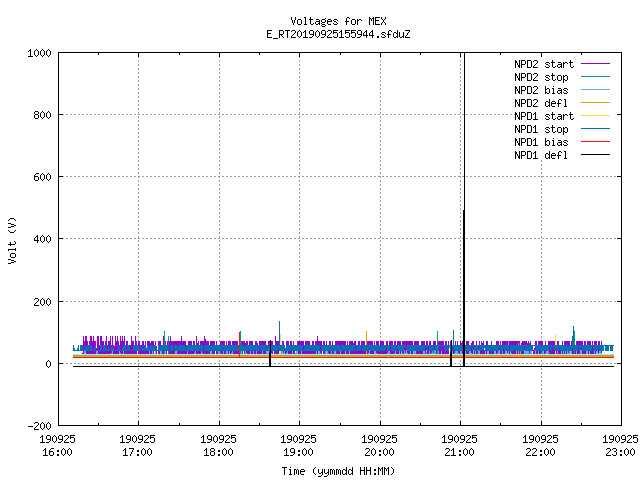Image resolution: width=640 pixels, height=480 pixels.
Task: Click the x-axis tick label 17:00
Action: (138, 453)
